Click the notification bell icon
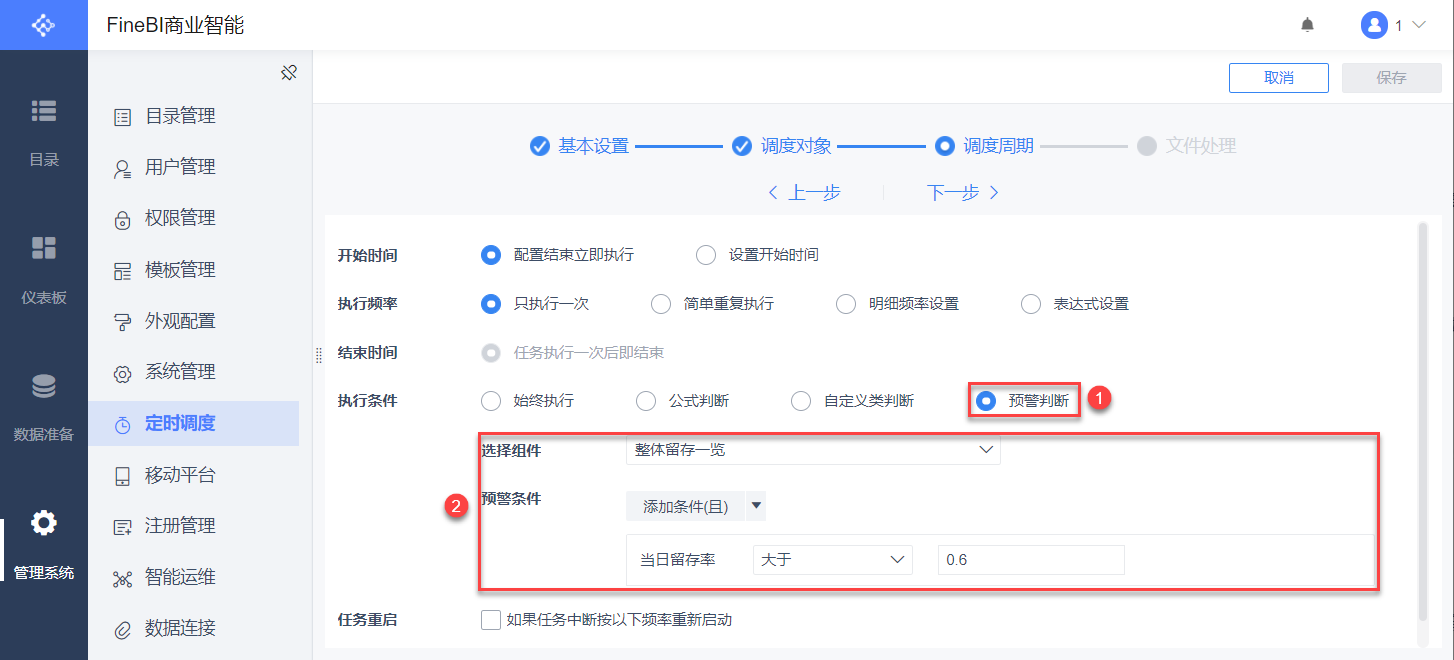Viewport: 1454px width, 660px height. pyautogui.click(x=1307, y=25)
